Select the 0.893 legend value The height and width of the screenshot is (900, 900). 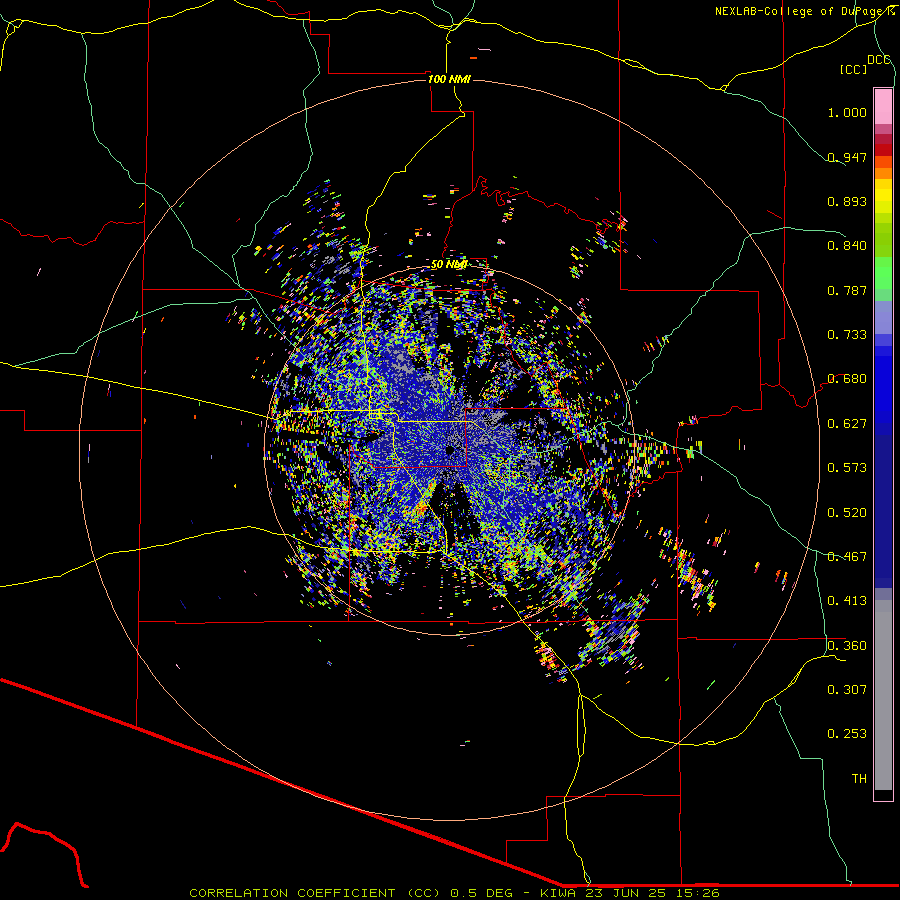point(847,201)
